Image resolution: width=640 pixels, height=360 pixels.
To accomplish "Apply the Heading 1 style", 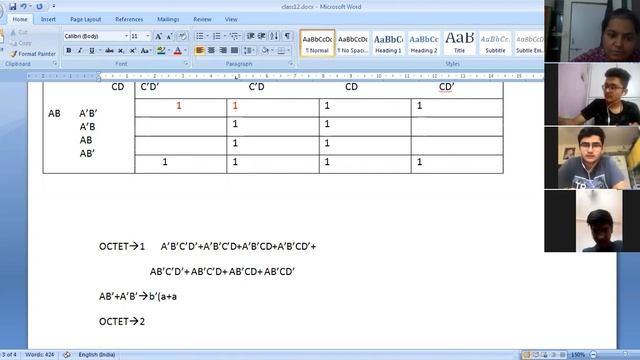I will click(388, 43).
